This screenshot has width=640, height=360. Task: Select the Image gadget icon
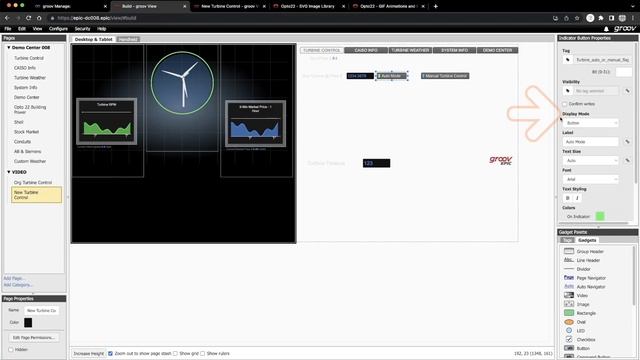(x=569, y=304)
